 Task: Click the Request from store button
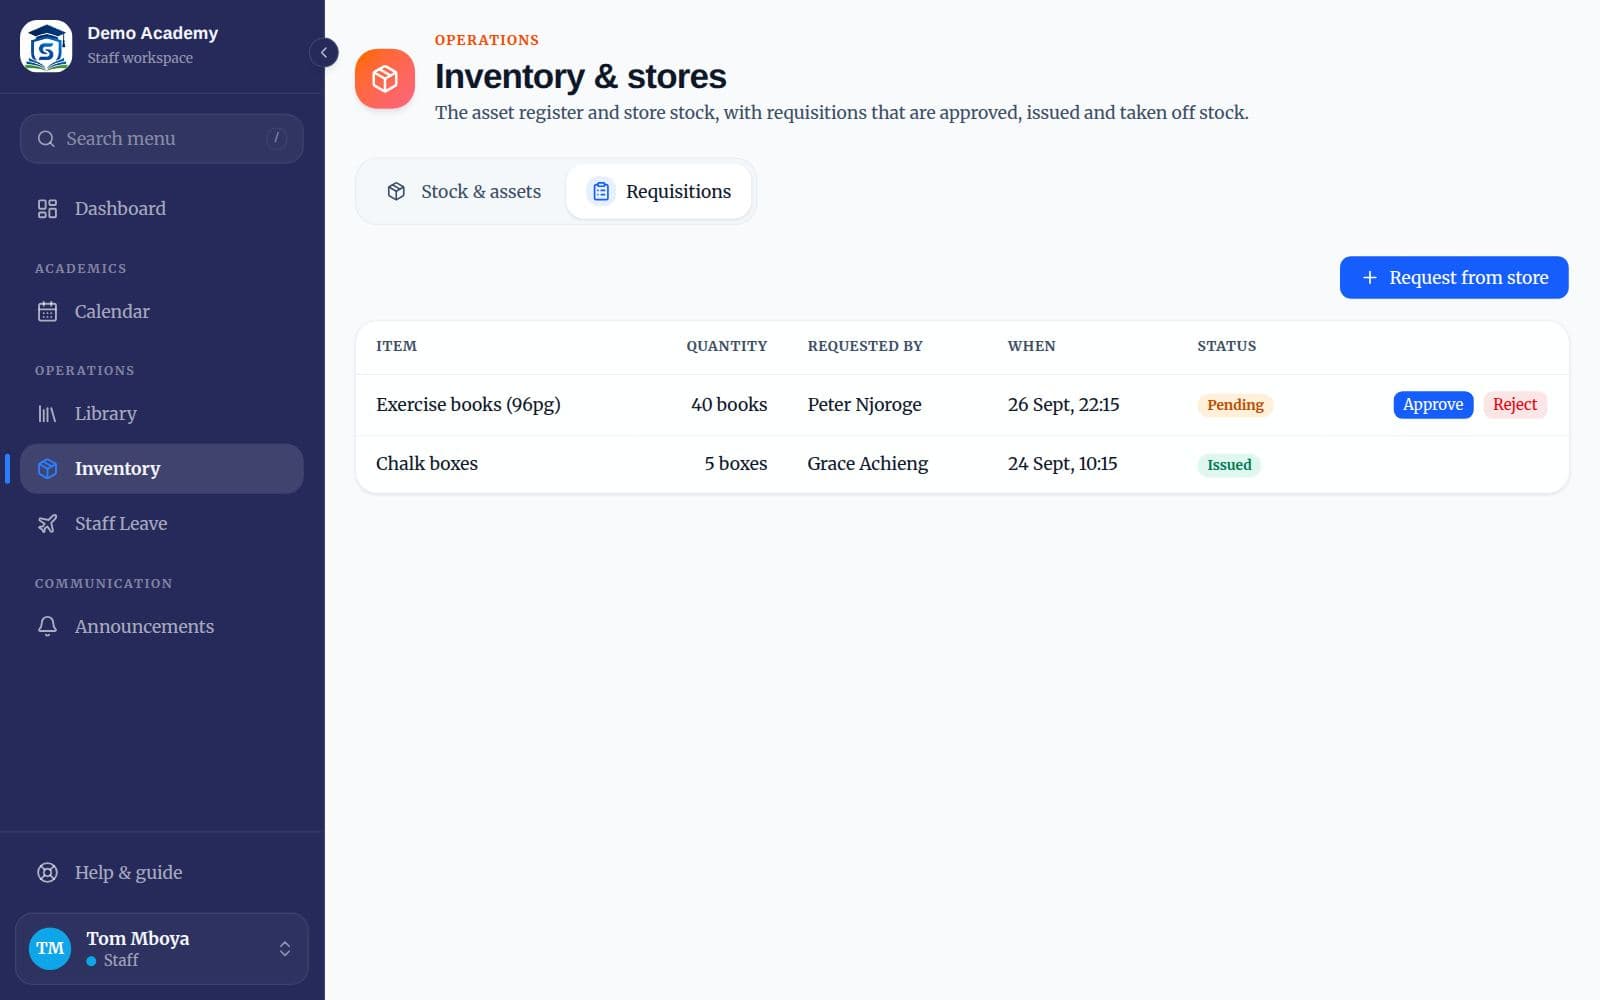point(1454,278)
